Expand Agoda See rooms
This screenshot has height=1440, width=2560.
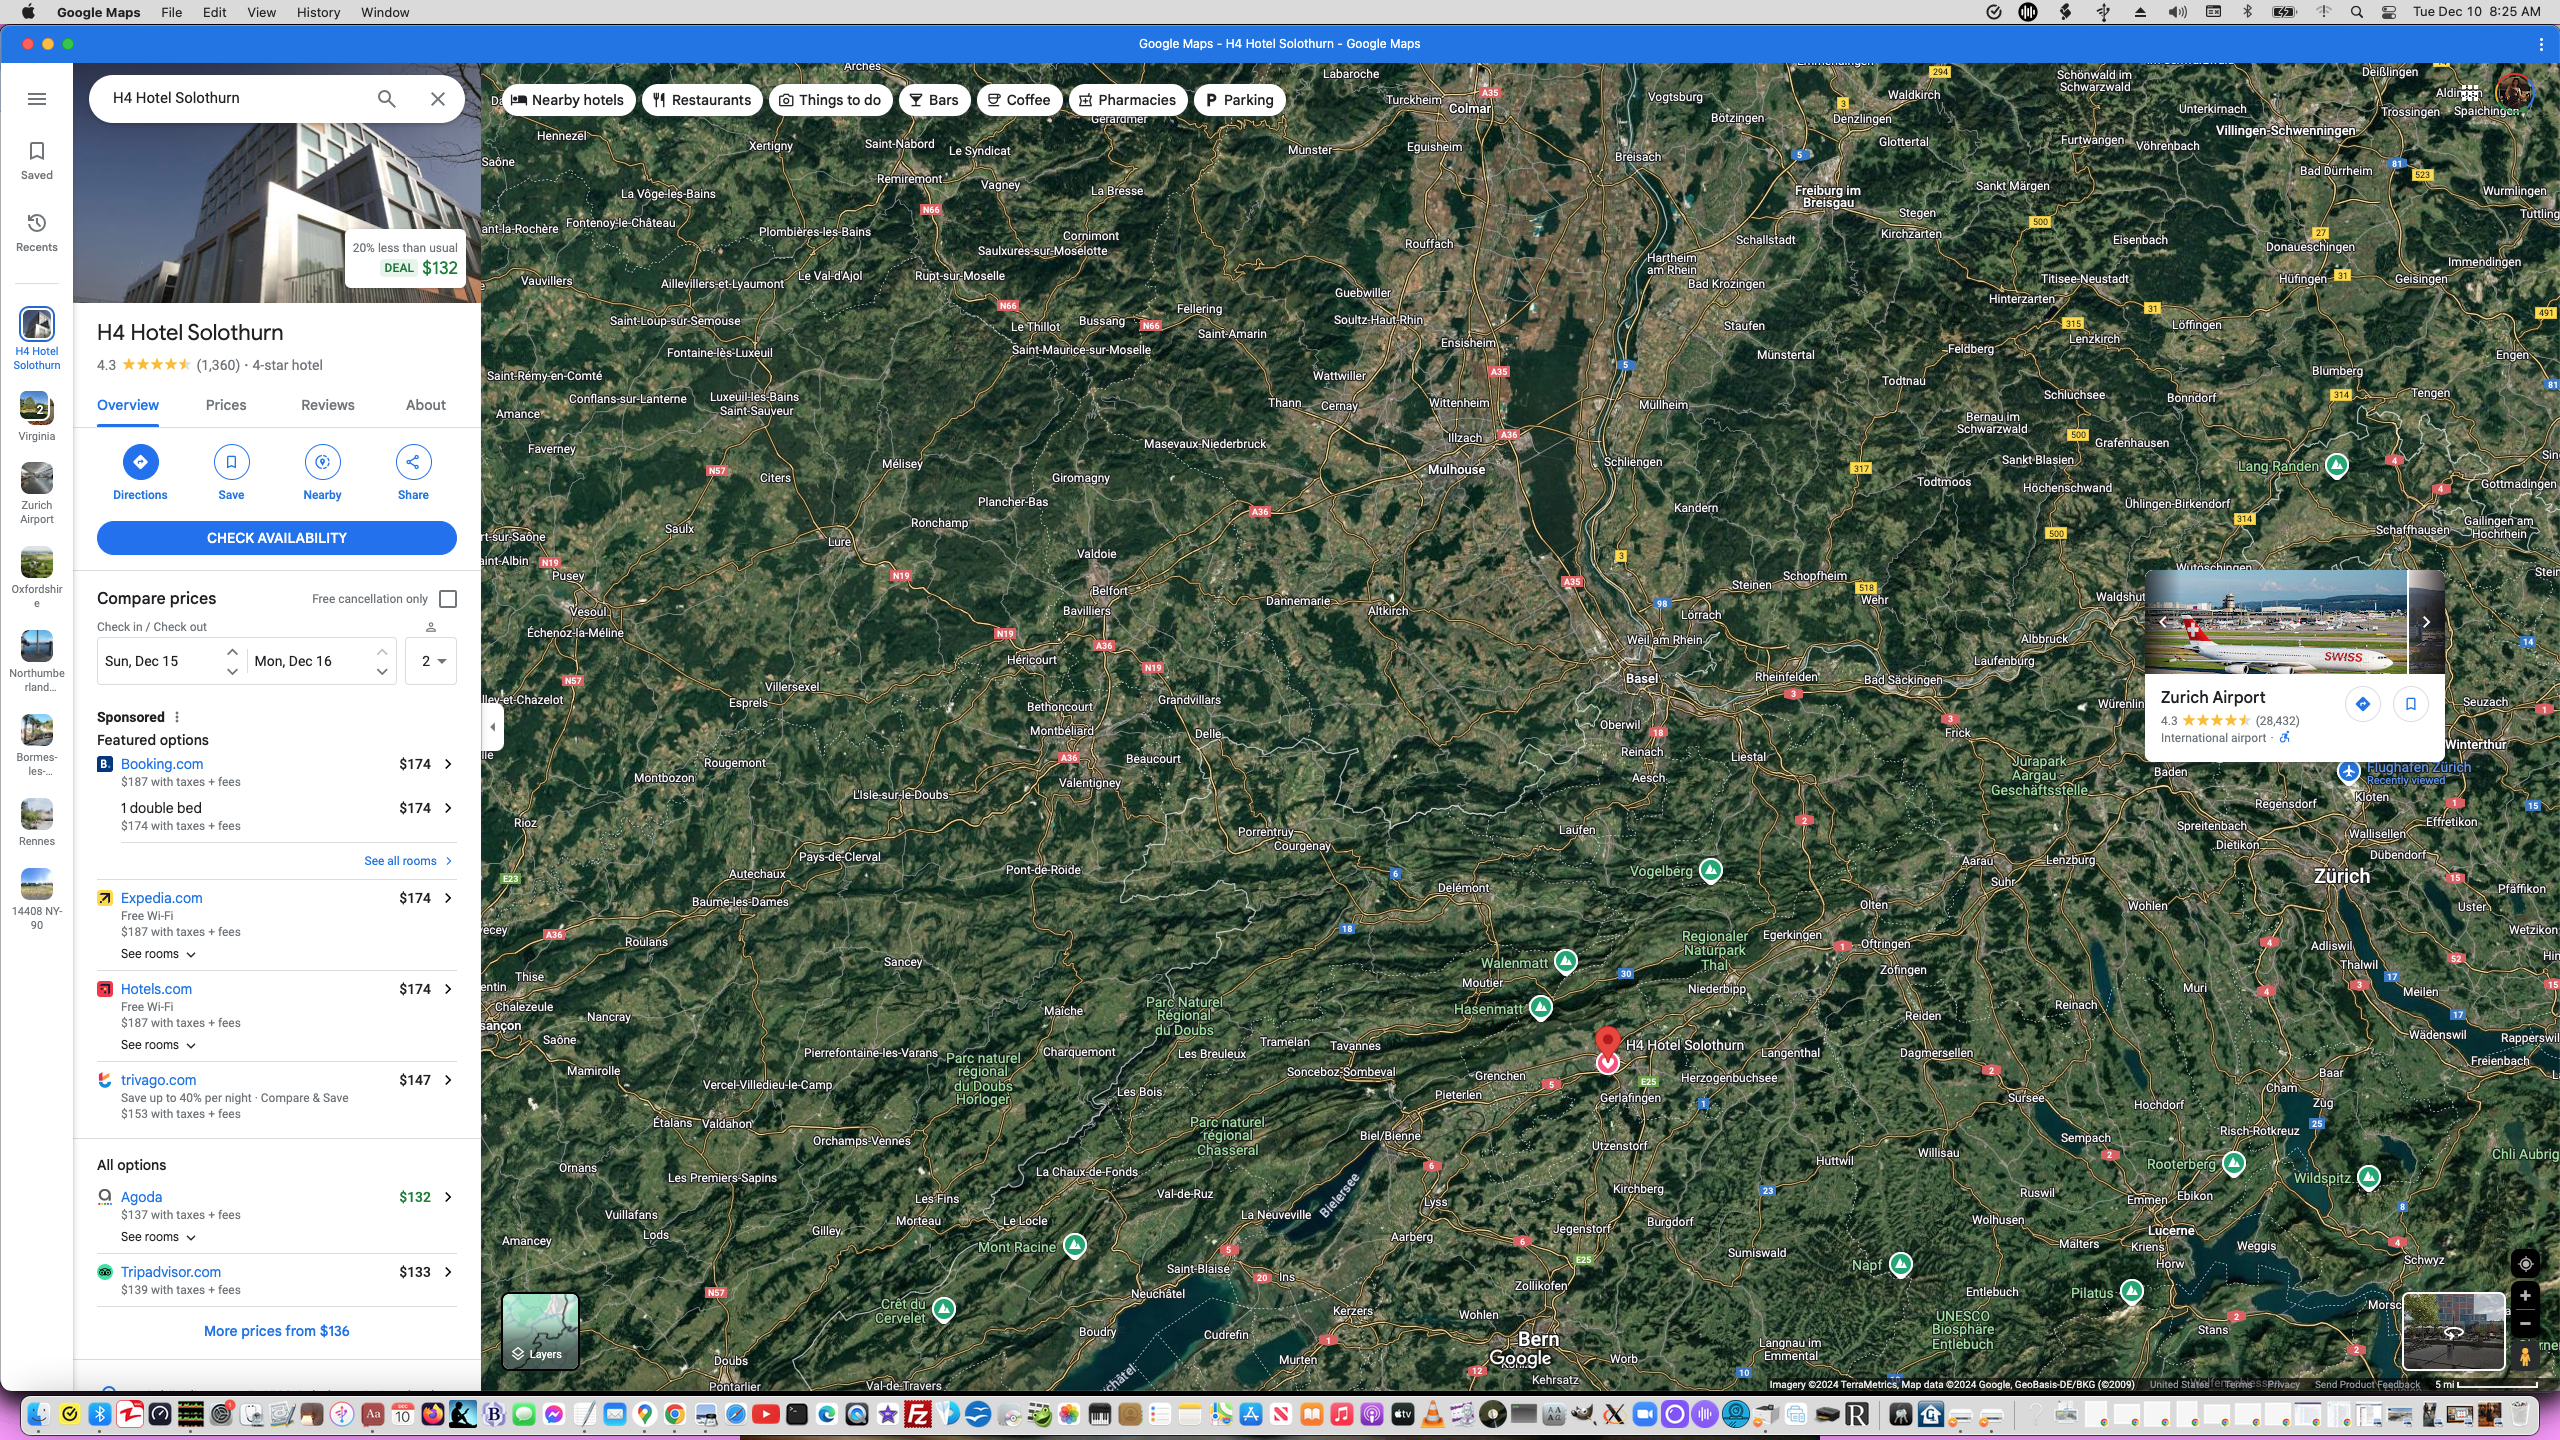click(158, 1237)
